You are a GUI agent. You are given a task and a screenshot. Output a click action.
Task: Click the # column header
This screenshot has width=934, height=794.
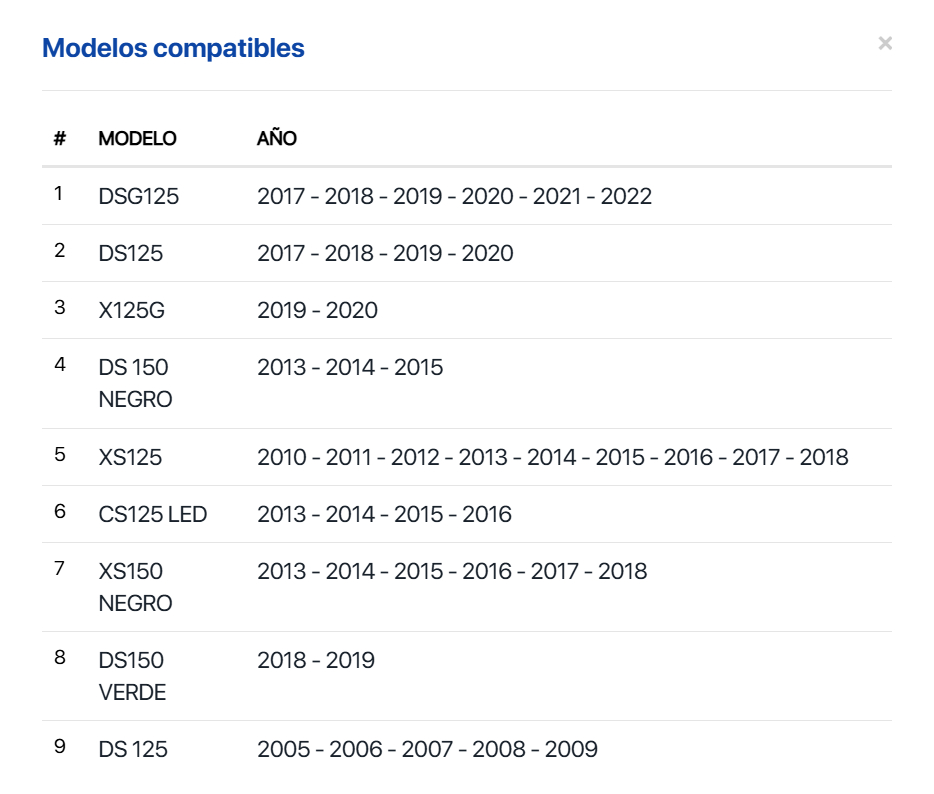[60, 139]
